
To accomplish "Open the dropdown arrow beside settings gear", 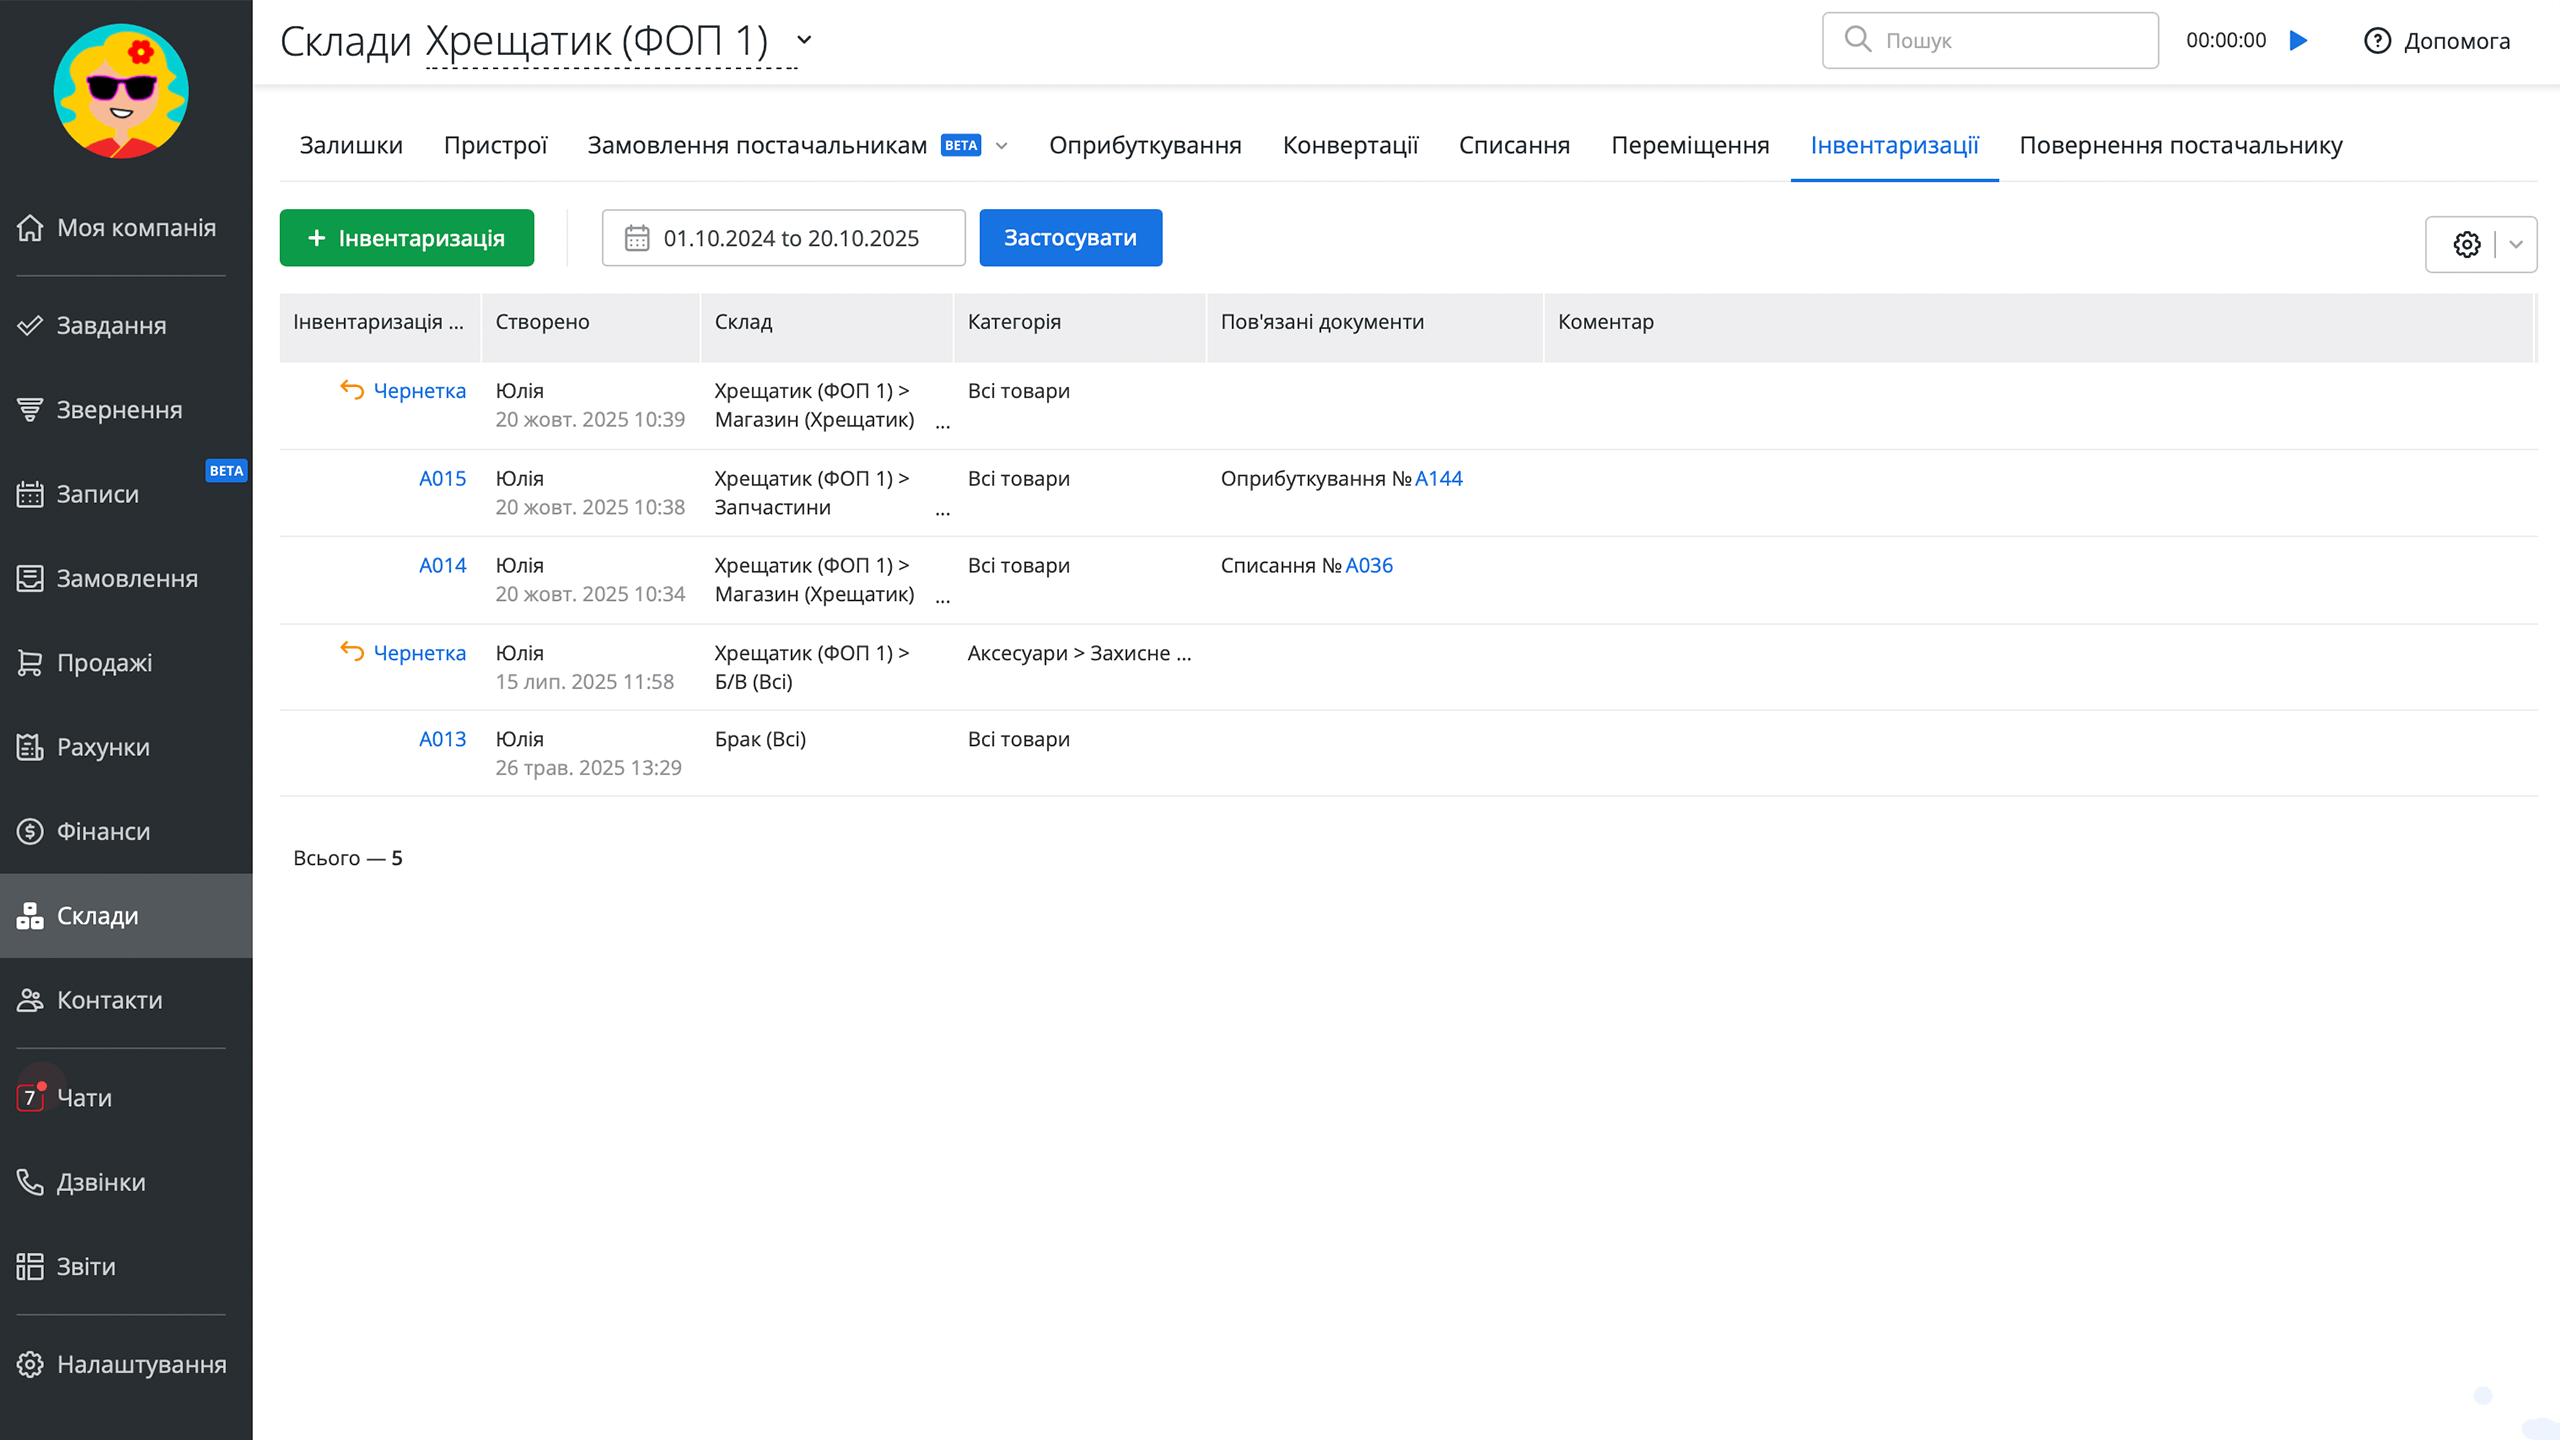I will [x=2516, y=244].
